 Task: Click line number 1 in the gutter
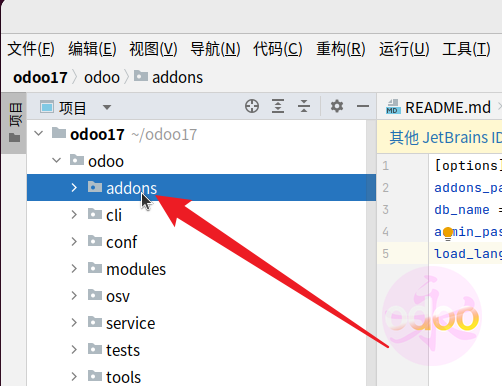(x=386, y=166)
